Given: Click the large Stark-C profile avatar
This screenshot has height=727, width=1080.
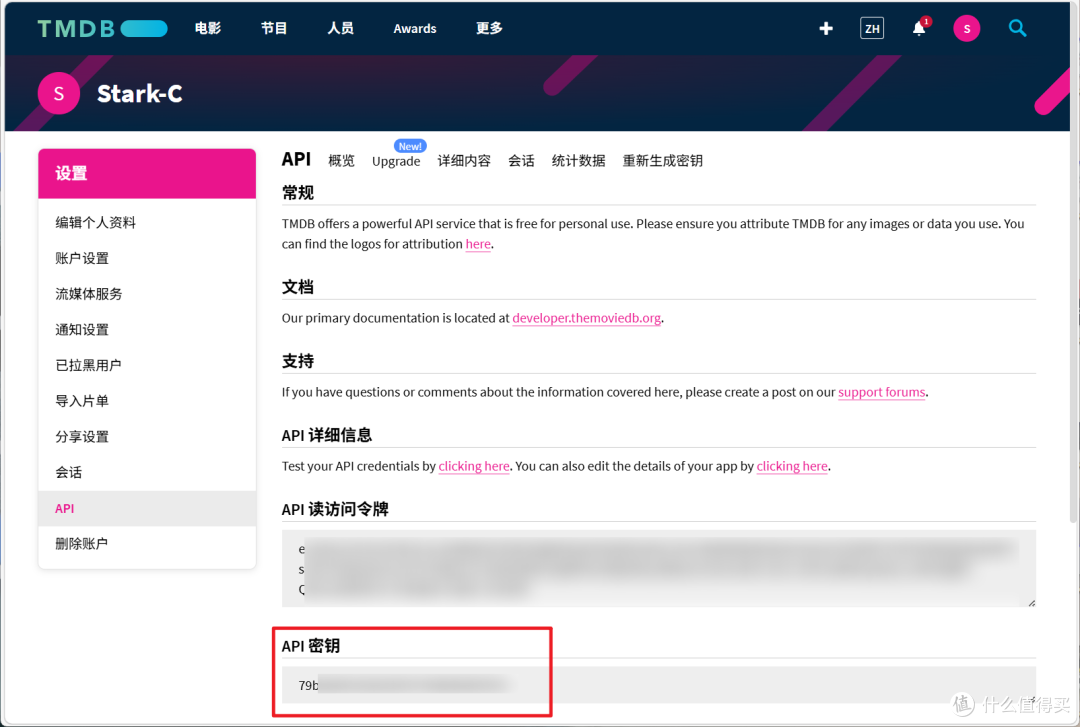Looking at the screenshot, I should click(x=59, y=93).
